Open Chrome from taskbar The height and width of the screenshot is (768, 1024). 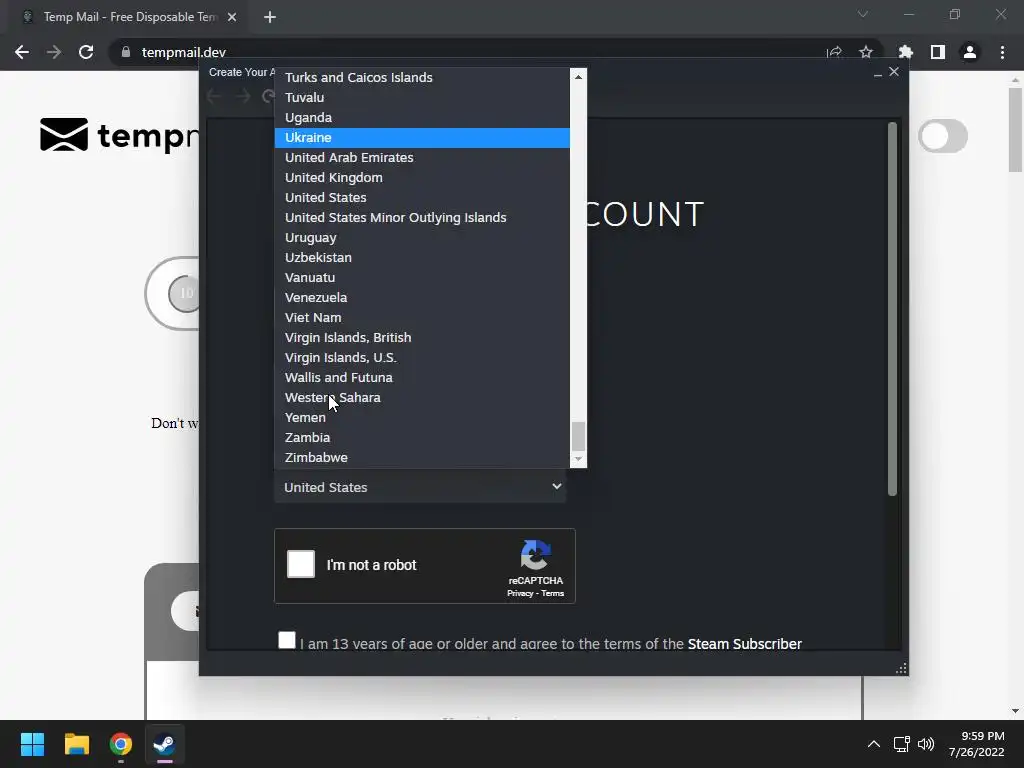pos(121,744)
